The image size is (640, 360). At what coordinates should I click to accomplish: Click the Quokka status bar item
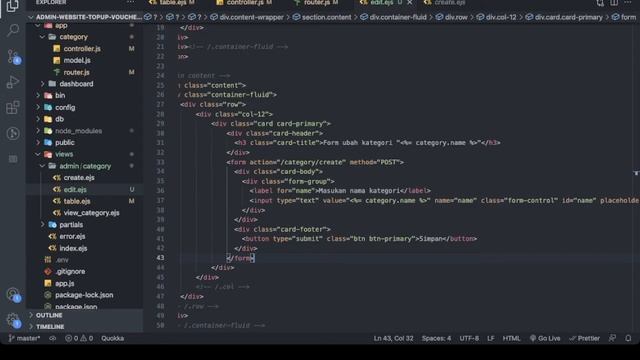tap(113, 338)
